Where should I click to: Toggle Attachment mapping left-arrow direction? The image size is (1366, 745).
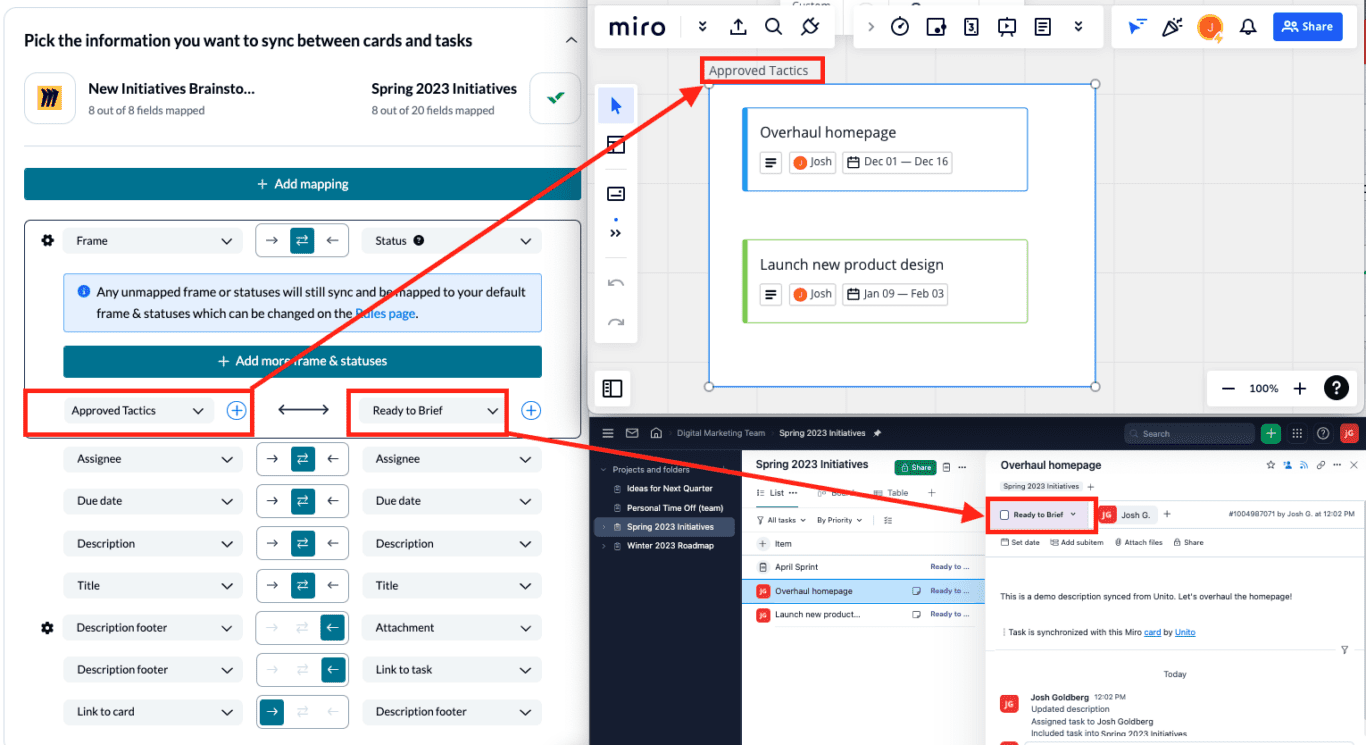click(333, 627)
